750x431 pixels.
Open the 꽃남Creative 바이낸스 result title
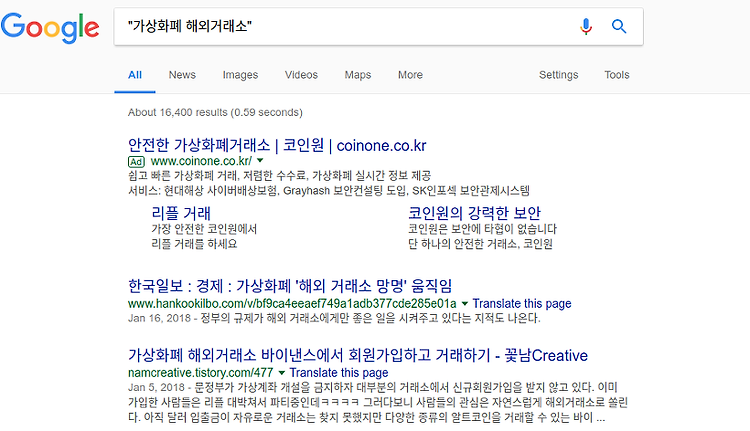click(358, 355)
